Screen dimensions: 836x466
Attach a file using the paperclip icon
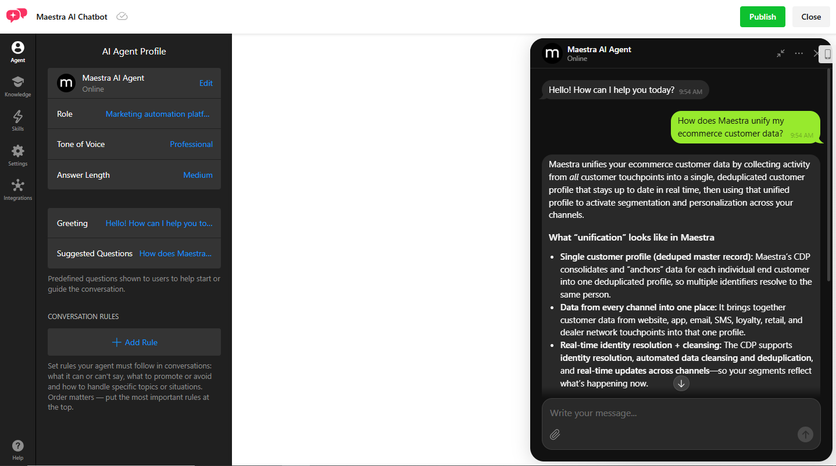(x=555, y=435)
